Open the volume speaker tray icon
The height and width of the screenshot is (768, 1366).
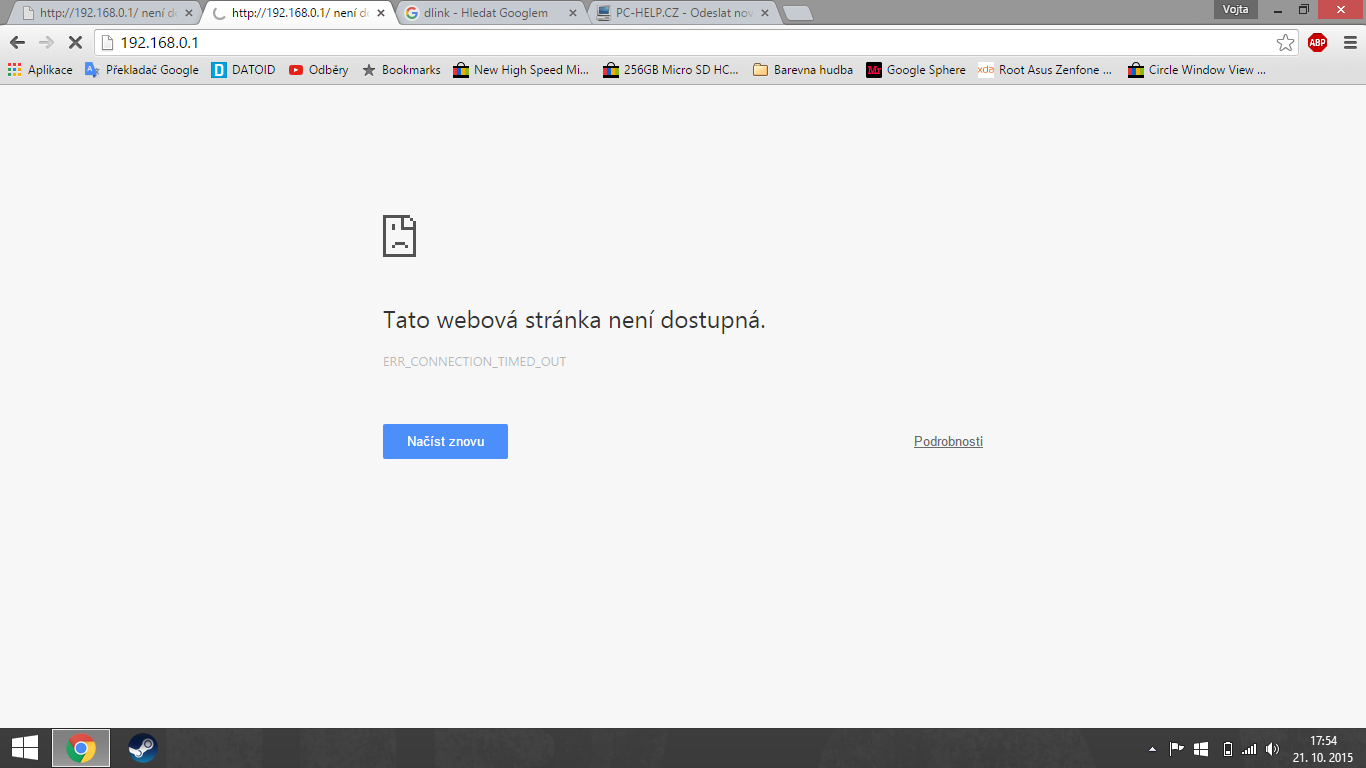(x=1272, y=748)
